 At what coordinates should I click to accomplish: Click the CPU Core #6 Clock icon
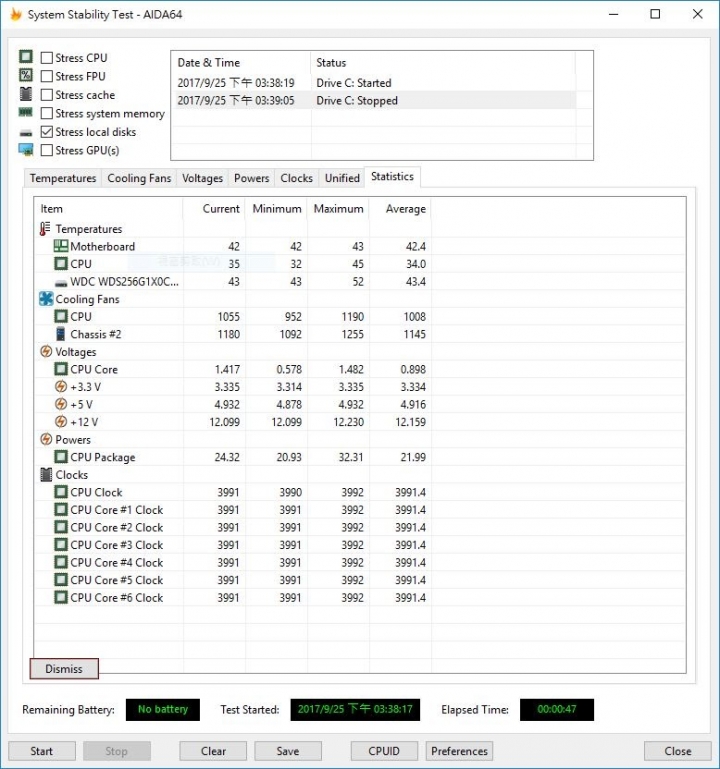click(x=61, y=597)
